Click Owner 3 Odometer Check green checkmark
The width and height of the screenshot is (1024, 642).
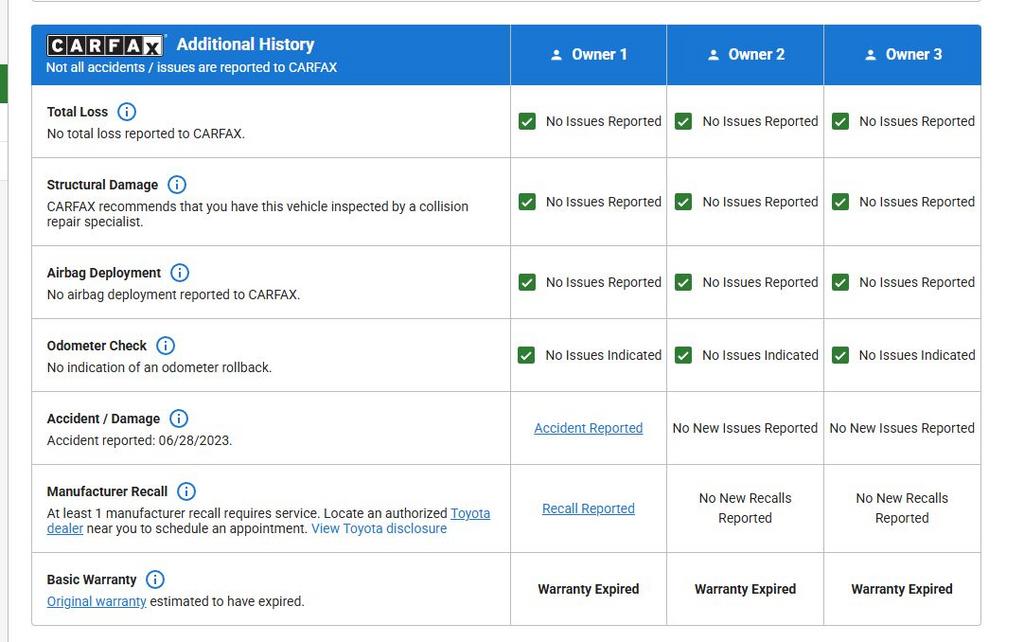[841, 355]
